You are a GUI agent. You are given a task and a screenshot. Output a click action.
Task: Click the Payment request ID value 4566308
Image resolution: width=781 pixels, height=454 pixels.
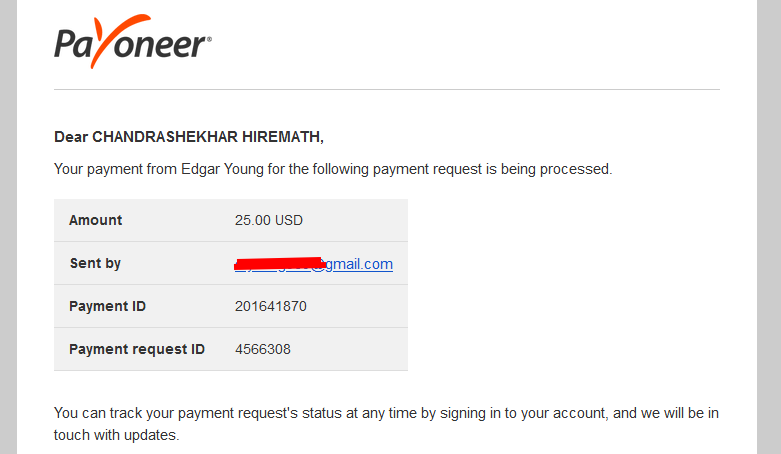[x=262, y=349]
